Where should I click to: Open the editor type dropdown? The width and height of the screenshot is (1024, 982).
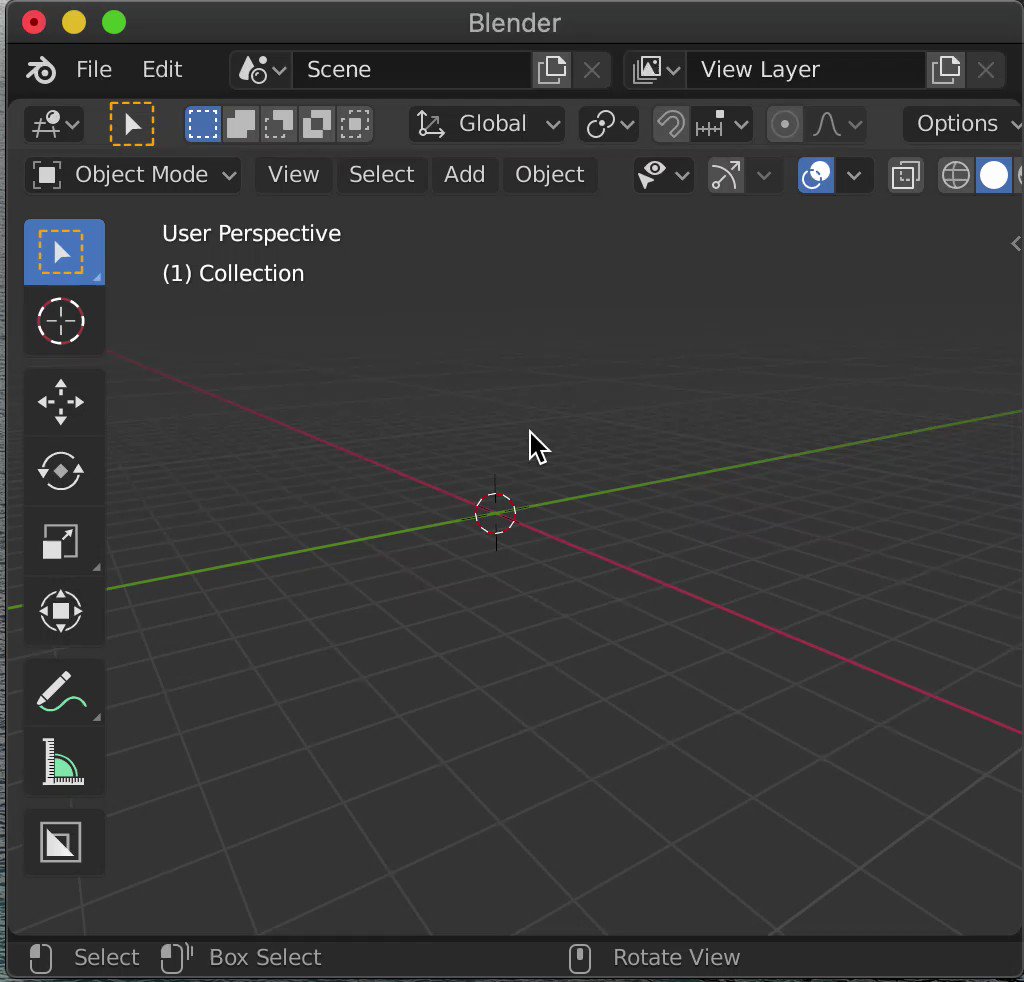54,124
